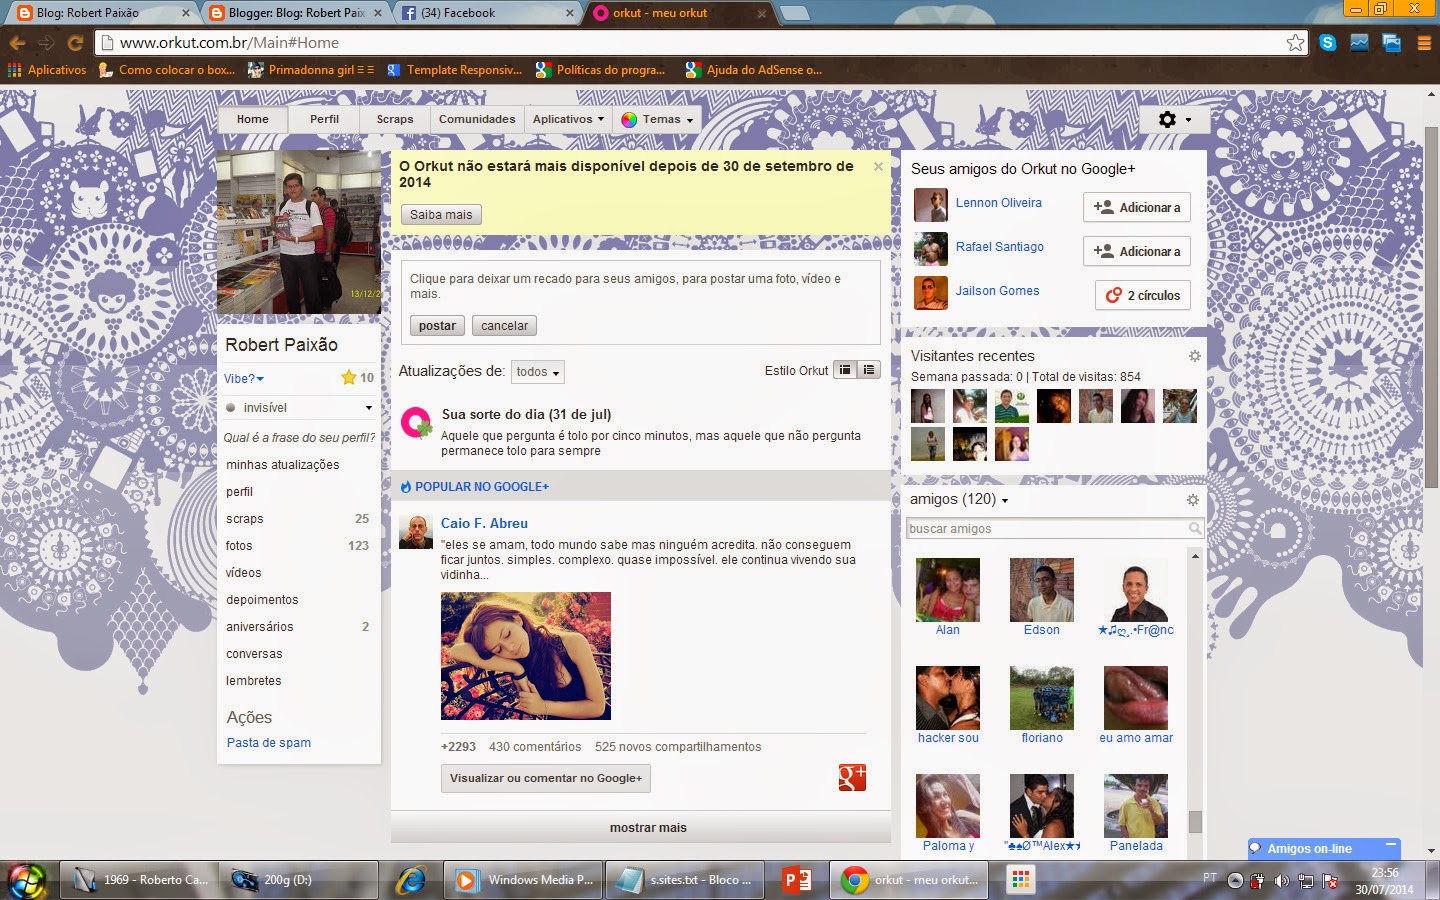This screenshot has width=1440, height=900.
Task: Open Orkut settings gear menu
Action: [1175, 119]
